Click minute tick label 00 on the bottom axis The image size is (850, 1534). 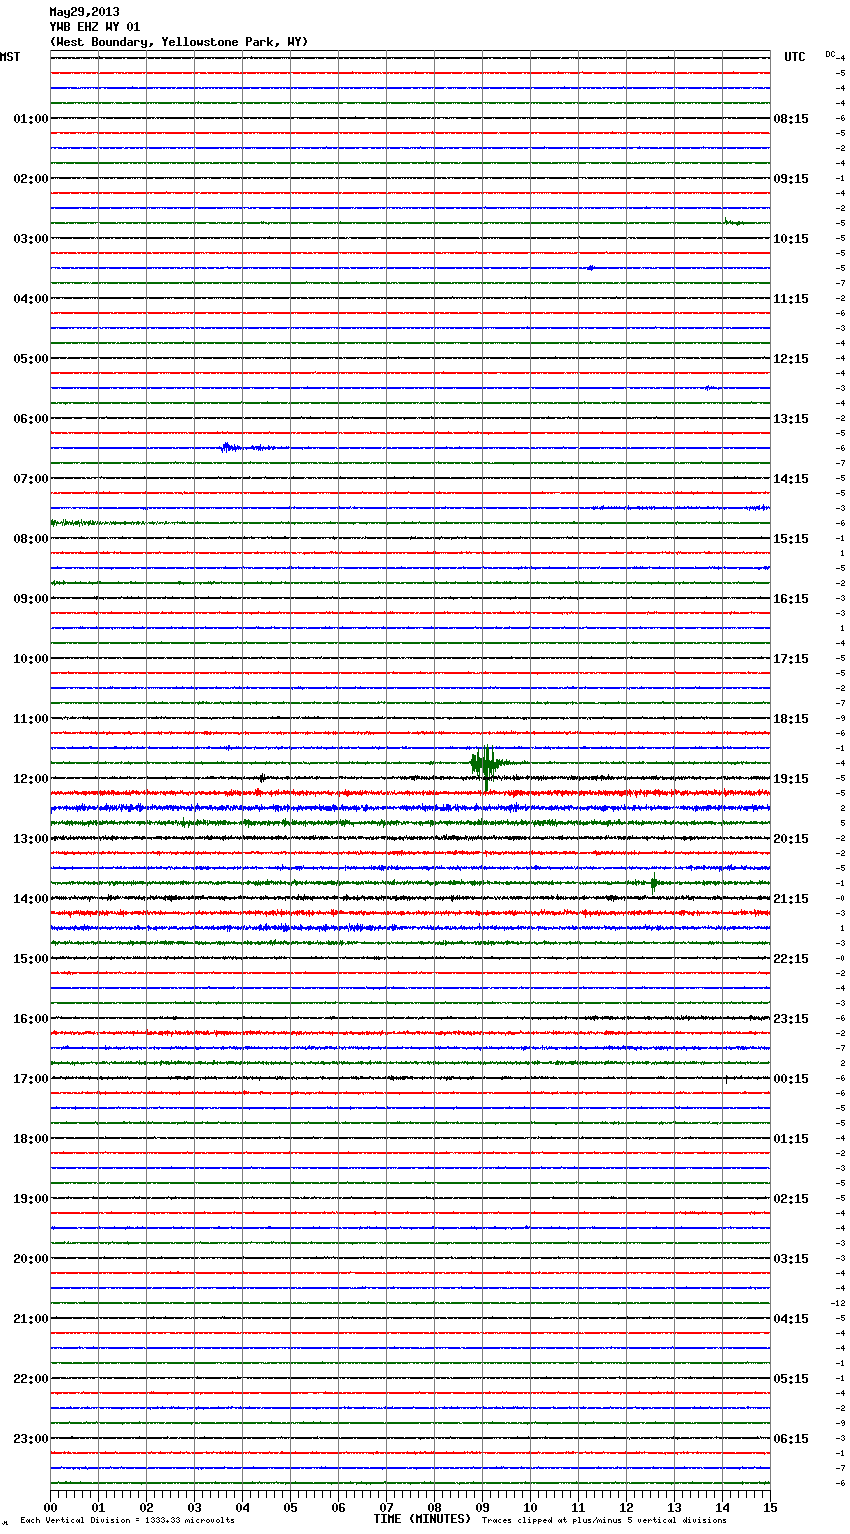coord(50,1507)
